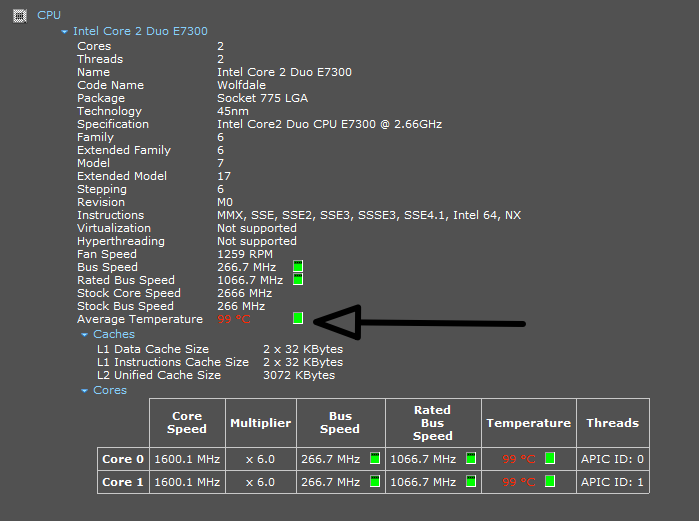
Task: Click the APIC ID: 1 cell
Action: pyautogui.click(x=613, y=482)
